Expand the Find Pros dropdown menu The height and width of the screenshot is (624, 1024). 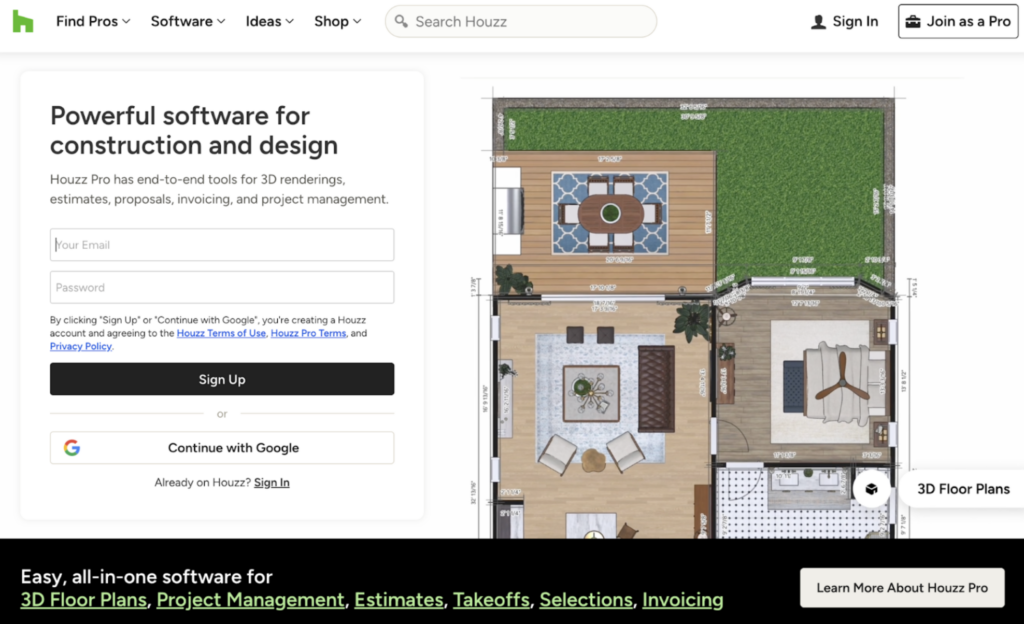tap(93, 21)
